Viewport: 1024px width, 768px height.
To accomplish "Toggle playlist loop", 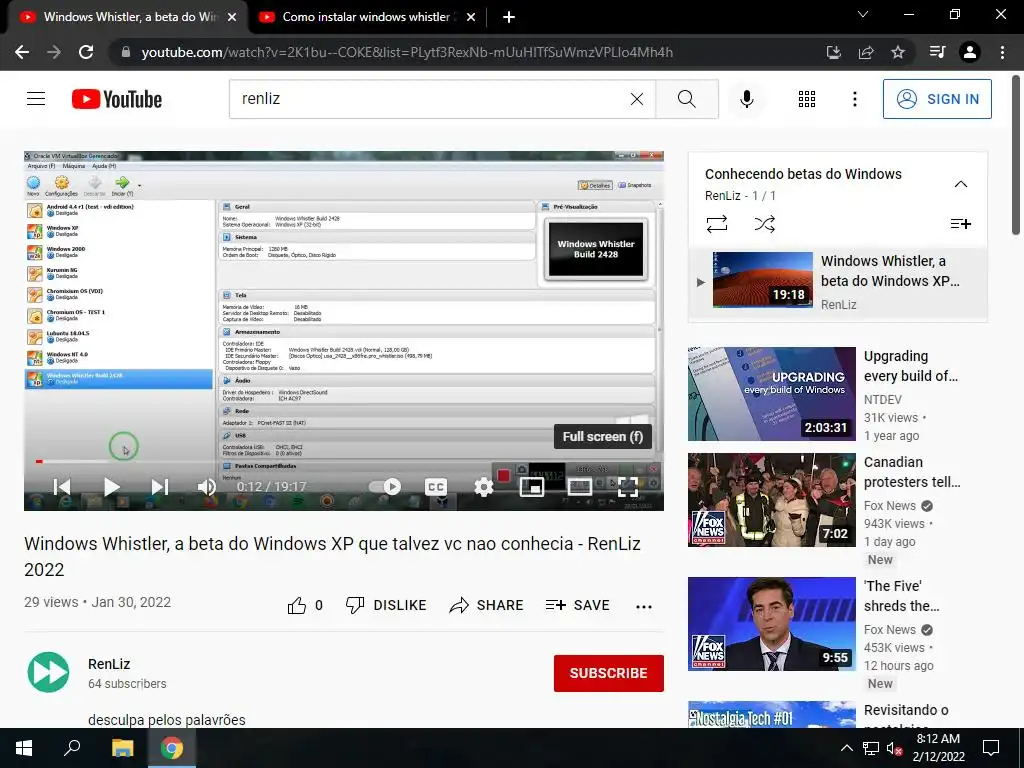I will point(716,224).
